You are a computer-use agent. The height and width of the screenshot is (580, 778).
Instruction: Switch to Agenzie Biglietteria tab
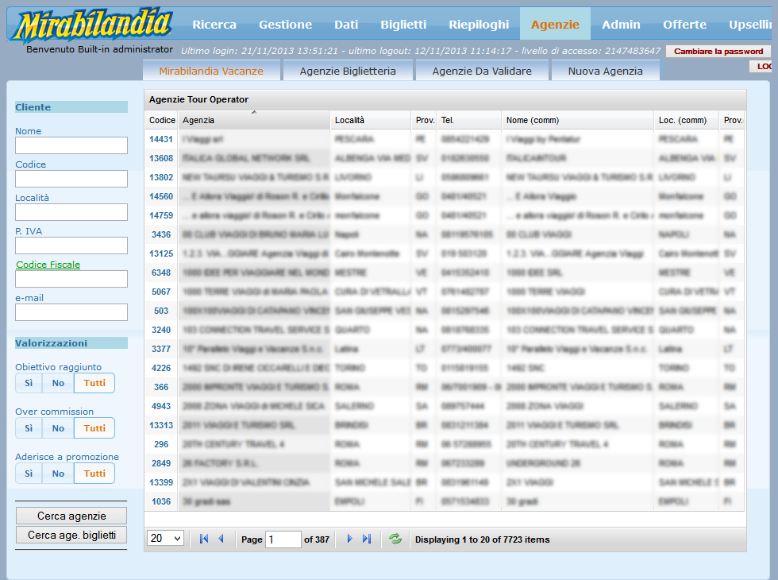(x=348, y=71)
